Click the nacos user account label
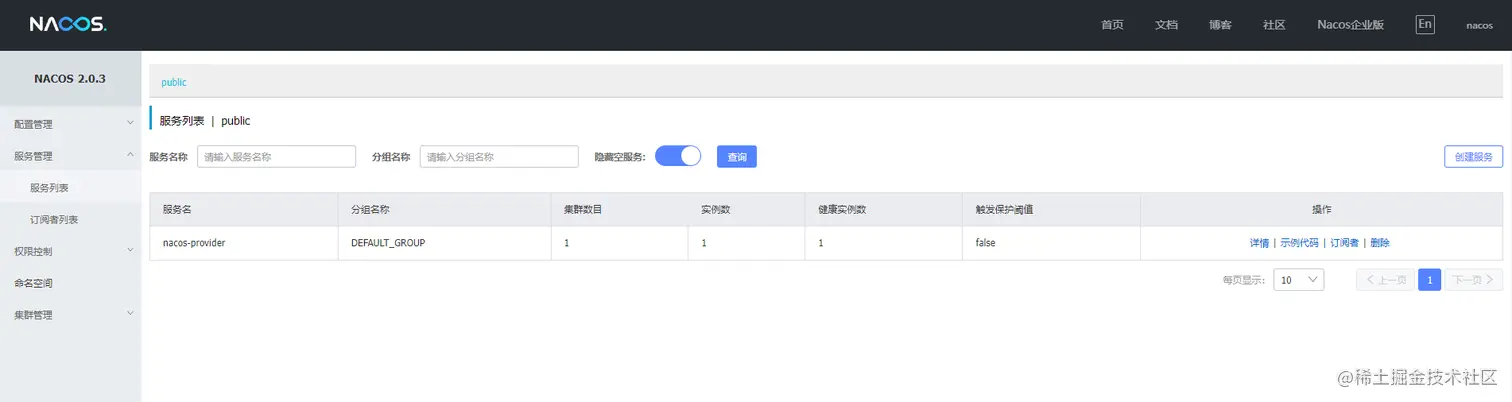Viewport: 1512px width, 402px height. [1479, 25]
